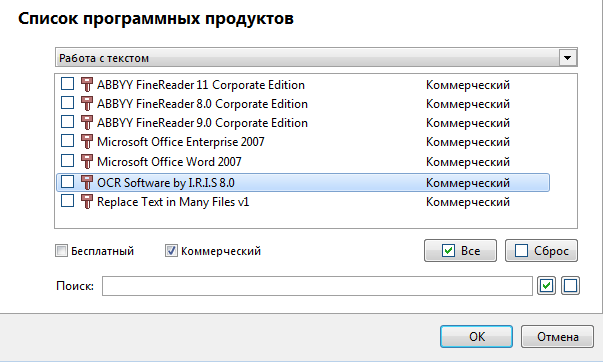
Task: Click the OCR Software by I.R.I.S icon
Action: pyautogui.click(x=87, y=182)
